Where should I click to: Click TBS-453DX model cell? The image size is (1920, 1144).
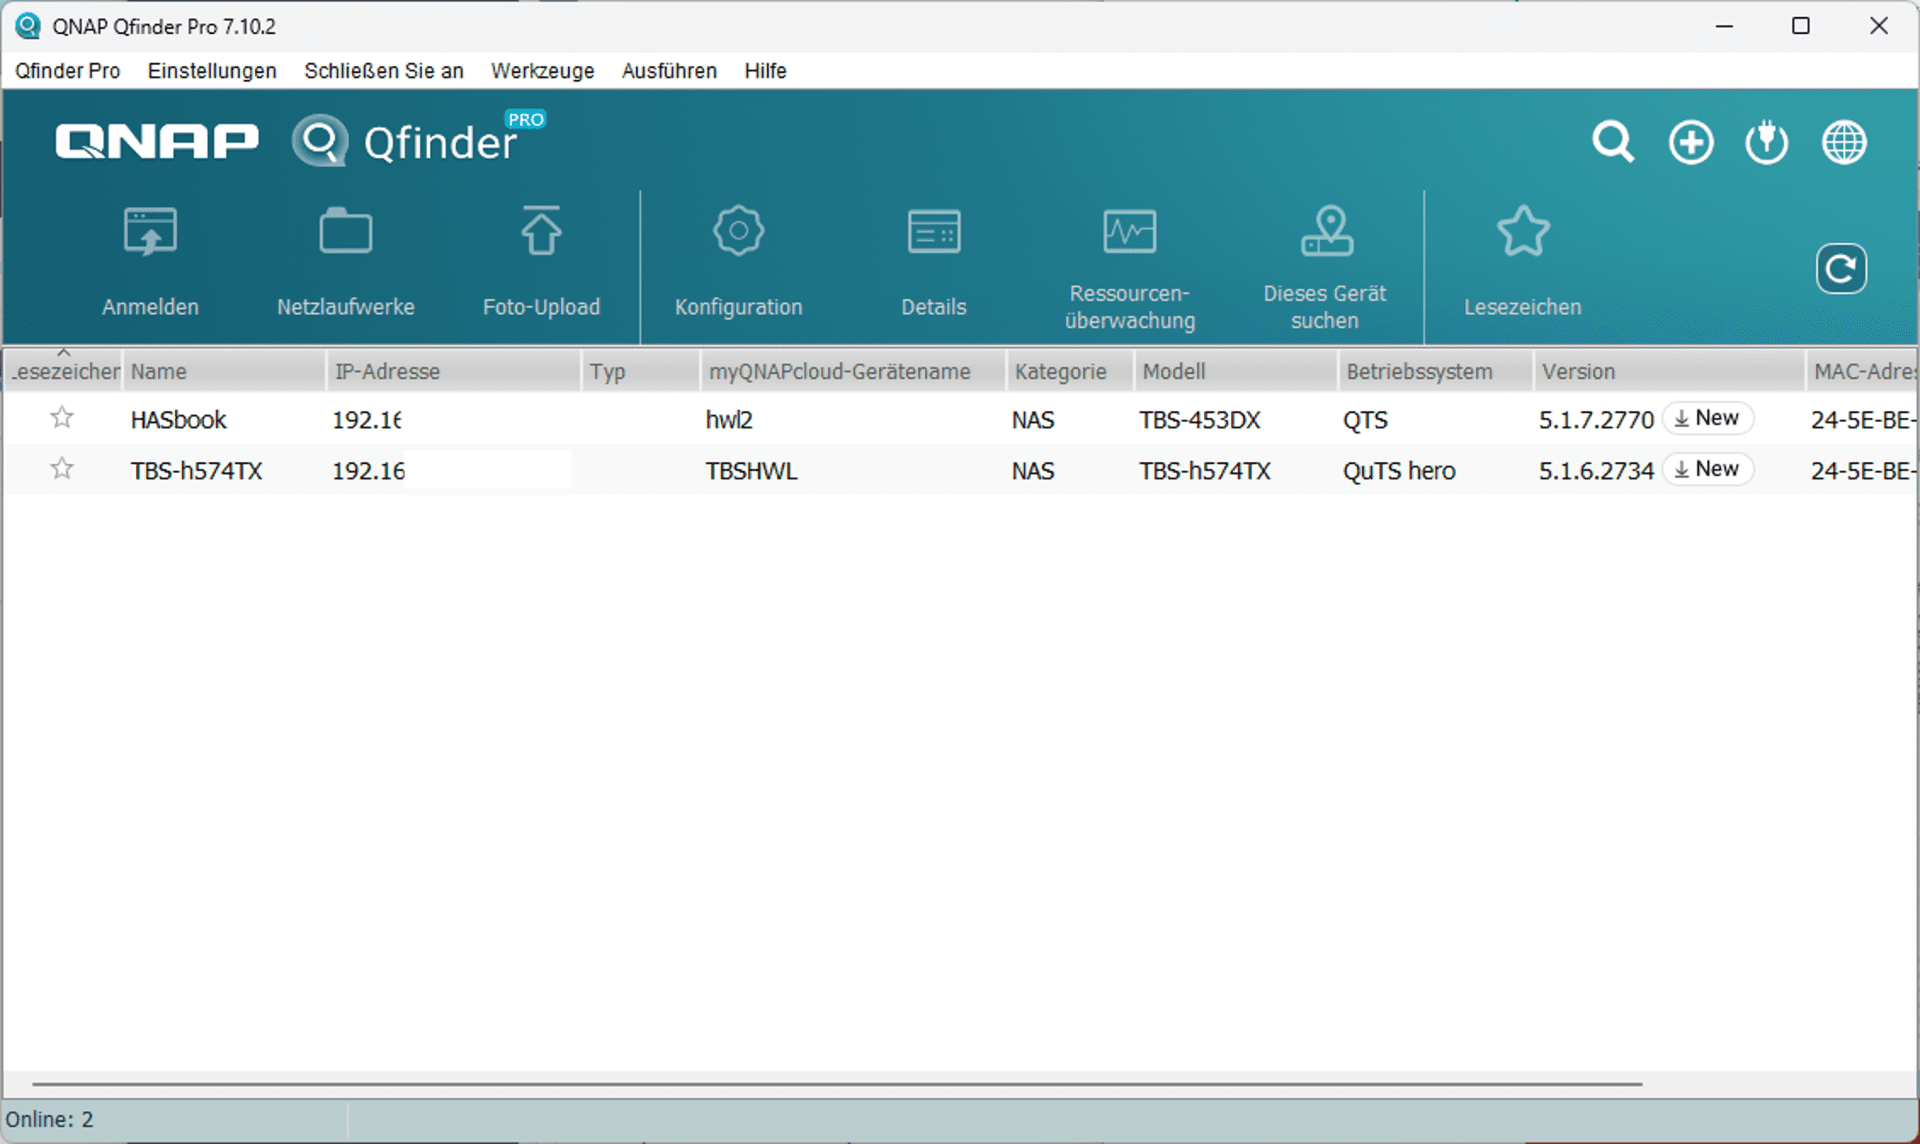[1200, 420]
